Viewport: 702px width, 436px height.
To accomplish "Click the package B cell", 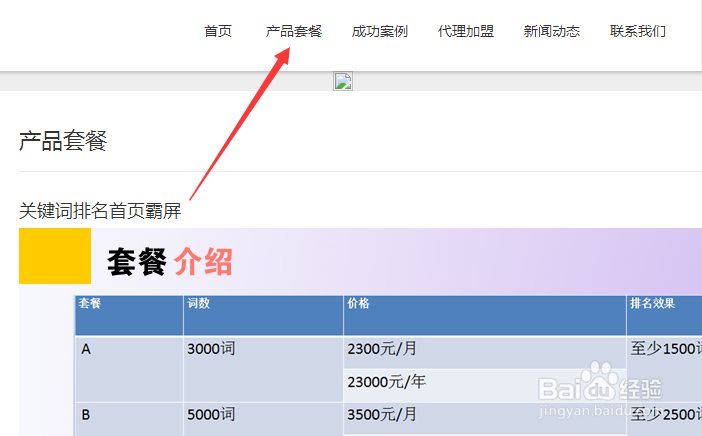I will point(129,419).
